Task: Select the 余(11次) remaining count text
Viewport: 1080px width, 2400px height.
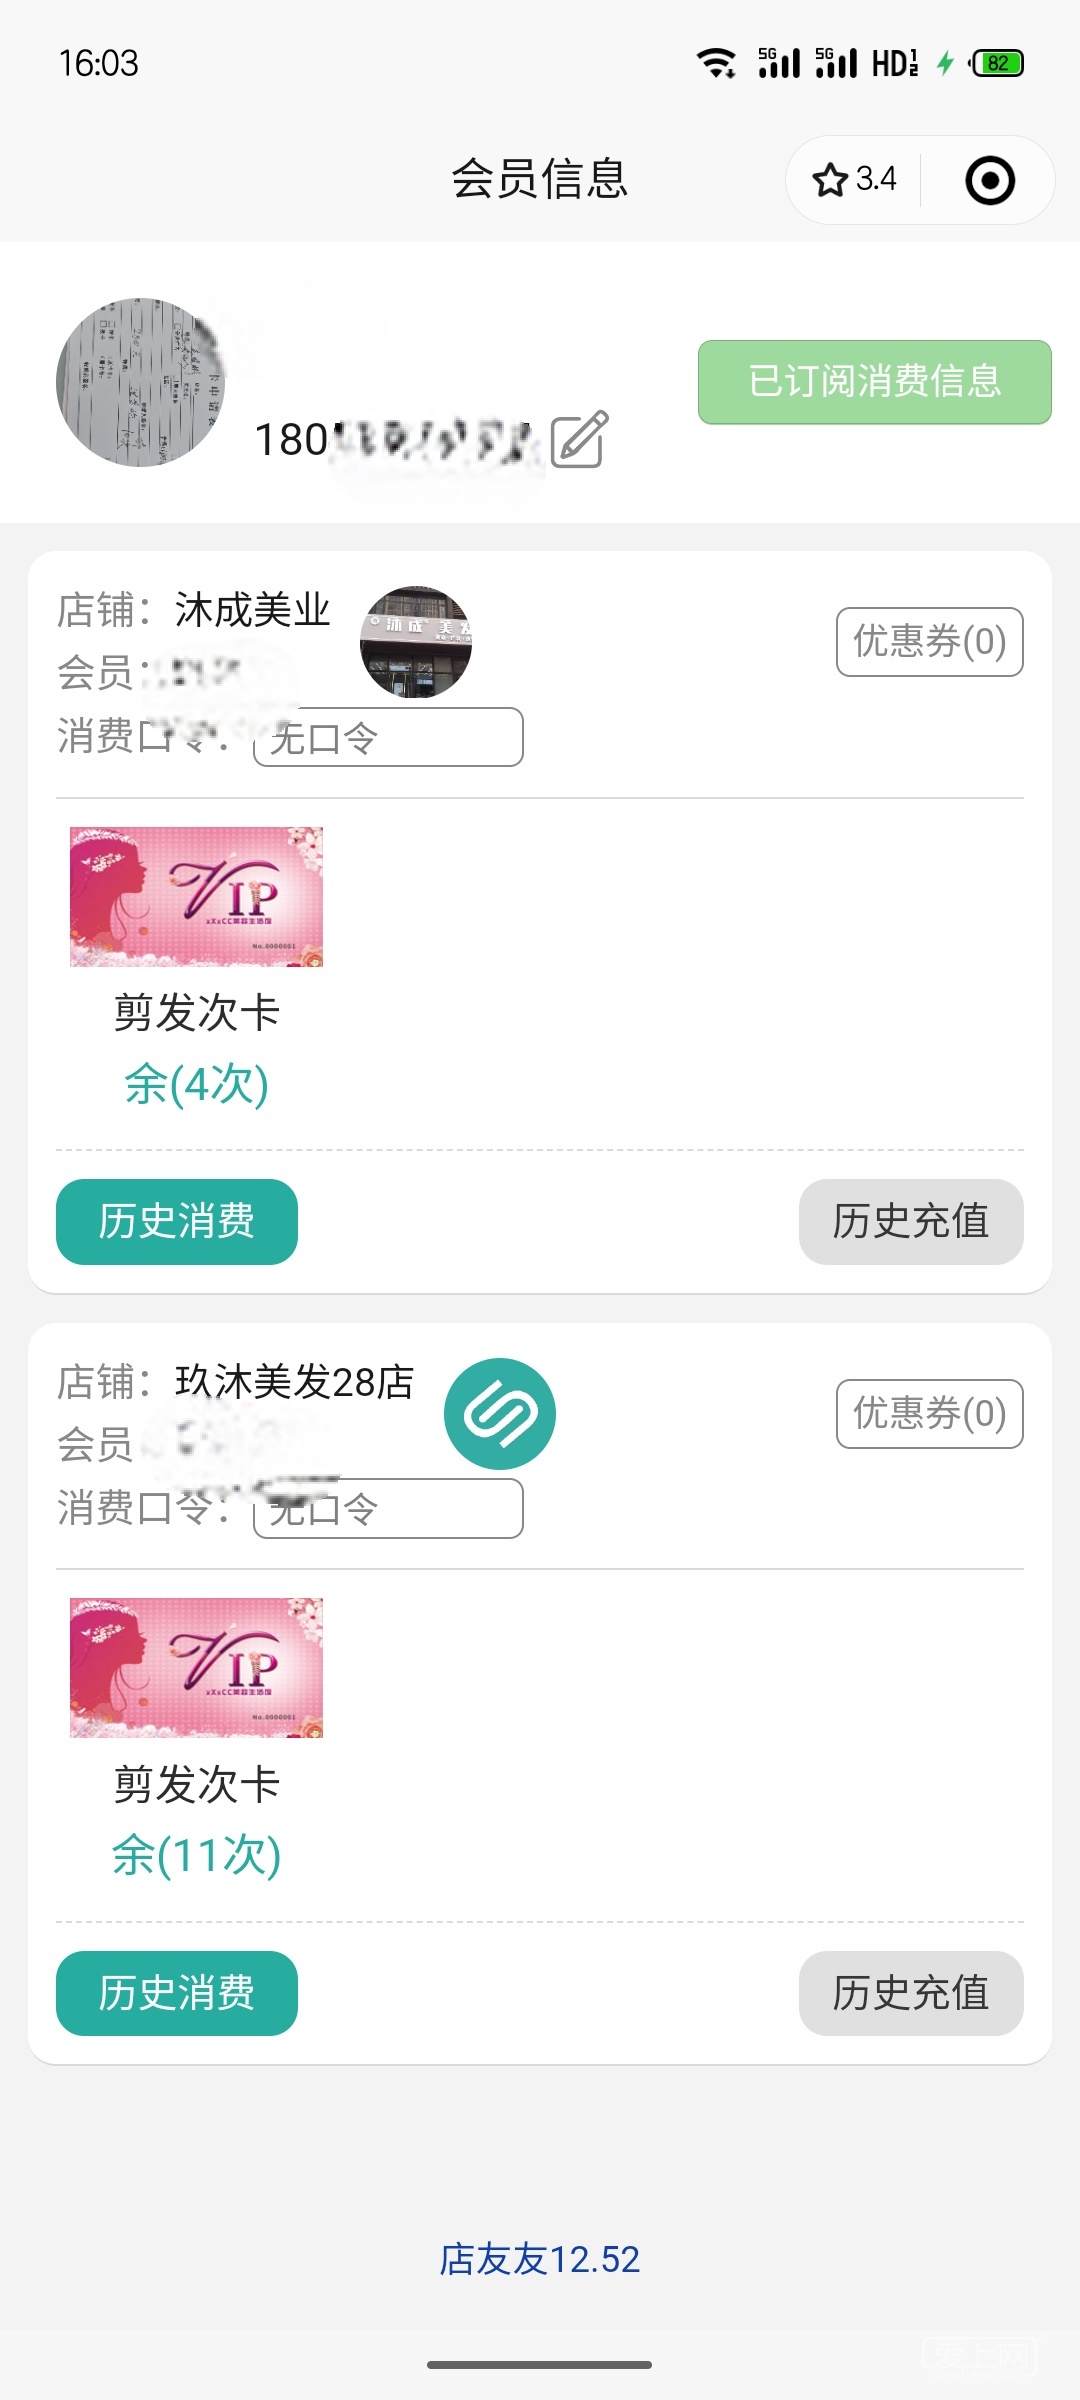Action: [196, 1855]
